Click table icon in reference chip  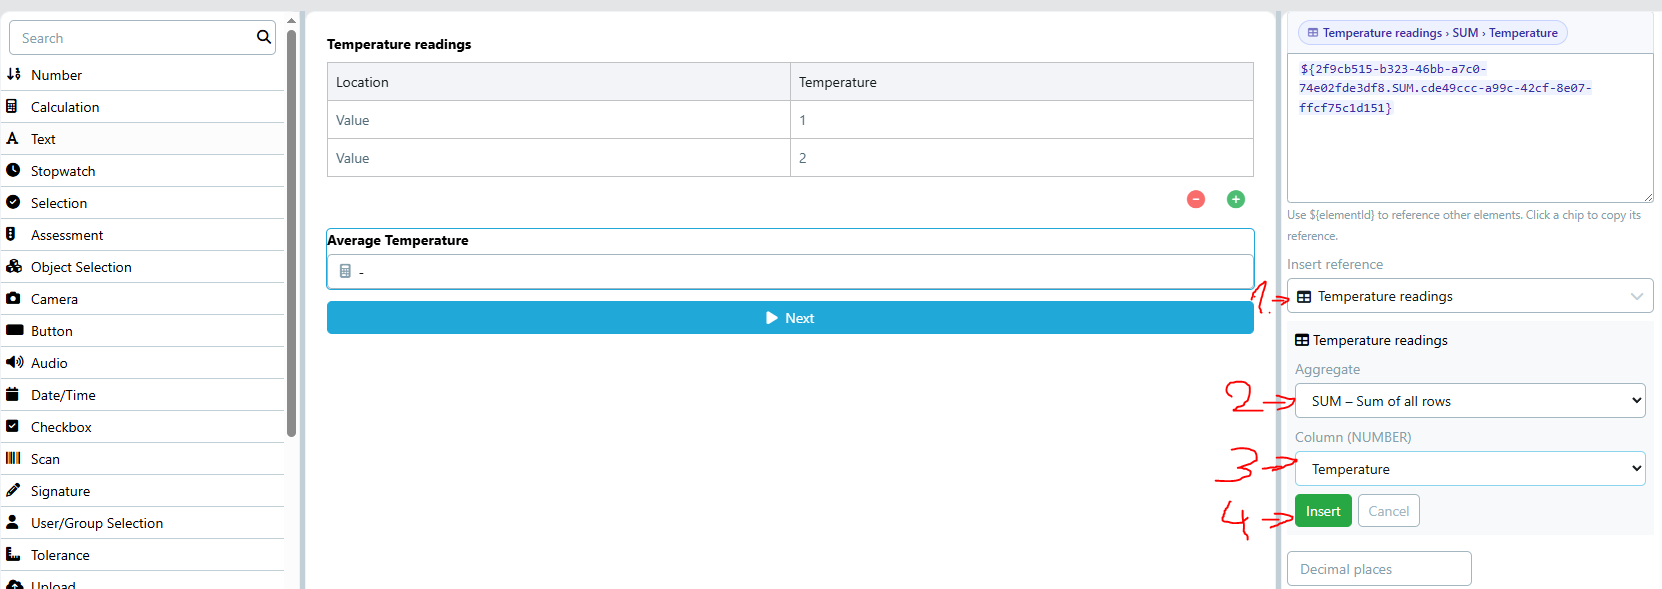click(x=1313, y=33)
